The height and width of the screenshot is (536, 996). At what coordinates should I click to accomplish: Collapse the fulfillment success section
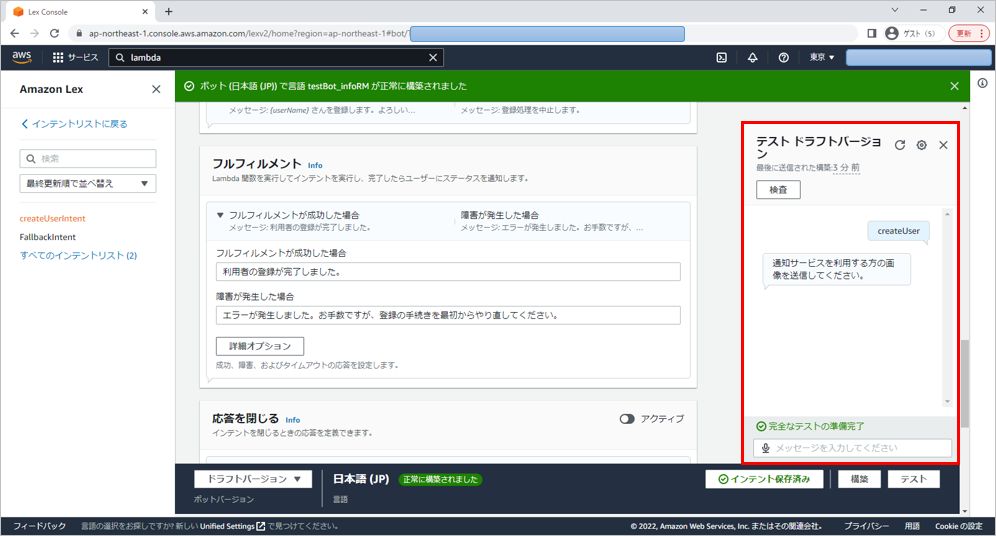pos(220,215)
